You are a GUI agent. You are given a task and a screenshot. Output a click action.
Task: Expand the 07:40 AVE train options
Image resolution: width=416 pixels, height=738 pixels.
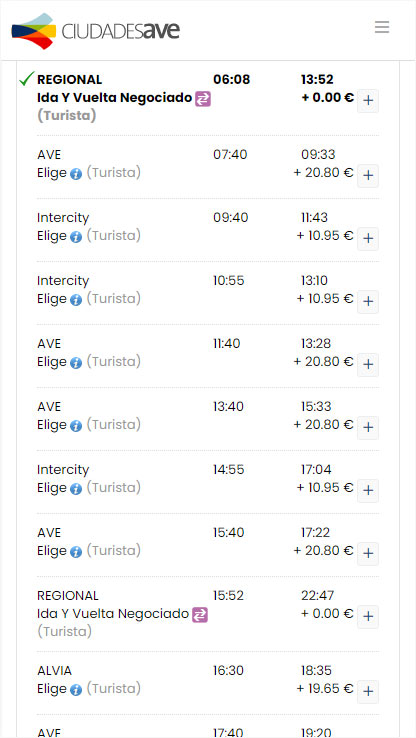[x=368, y=176]
